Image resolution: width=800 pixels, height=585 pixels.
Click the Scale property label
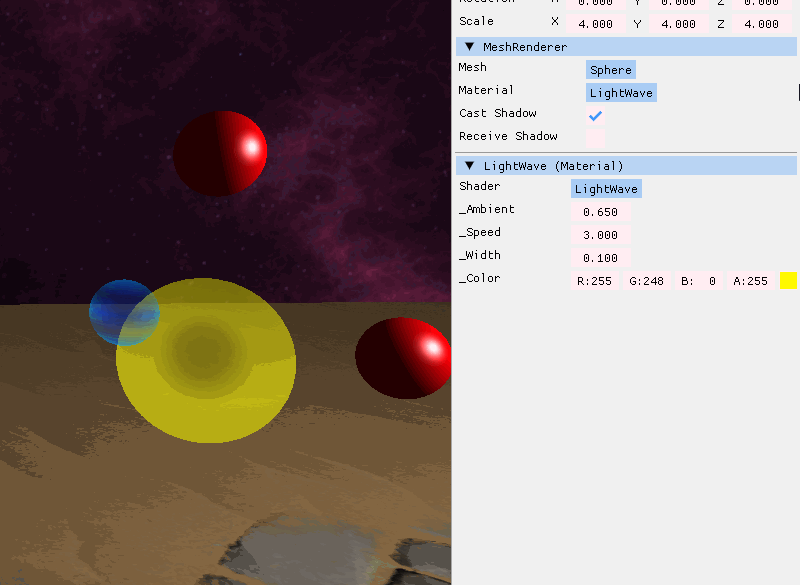coord(476,21)
